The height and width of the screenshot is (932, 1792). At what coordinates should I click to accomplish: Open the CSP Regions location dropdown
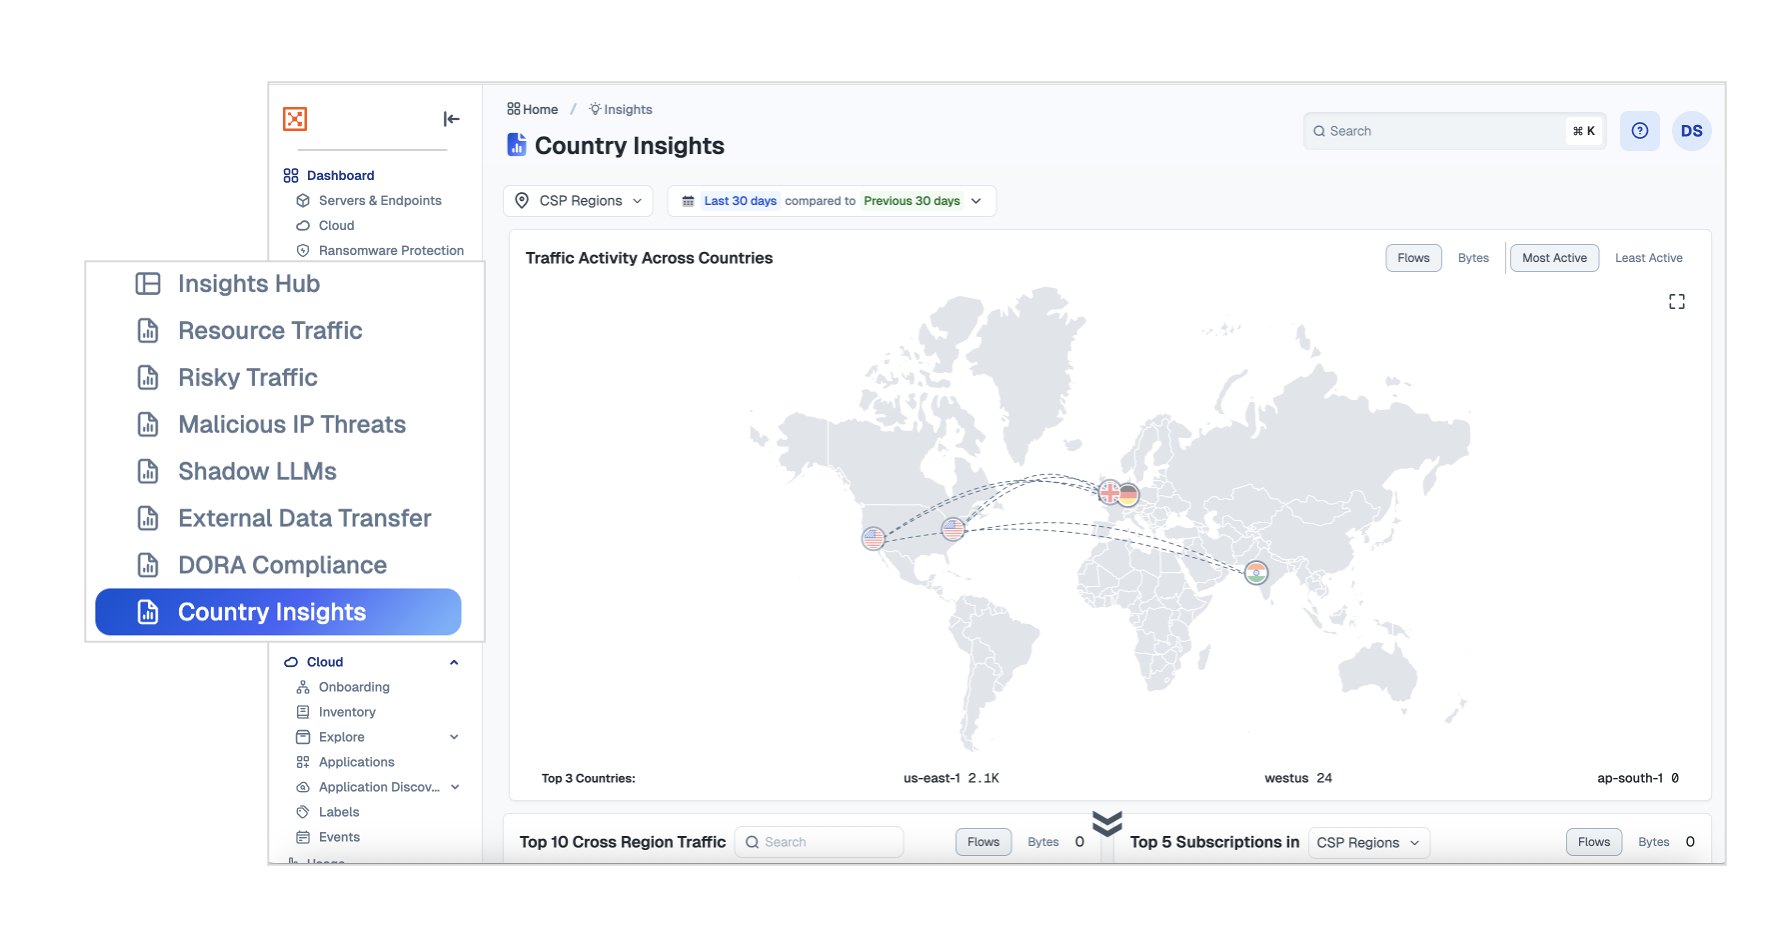(x=578, y=201)
